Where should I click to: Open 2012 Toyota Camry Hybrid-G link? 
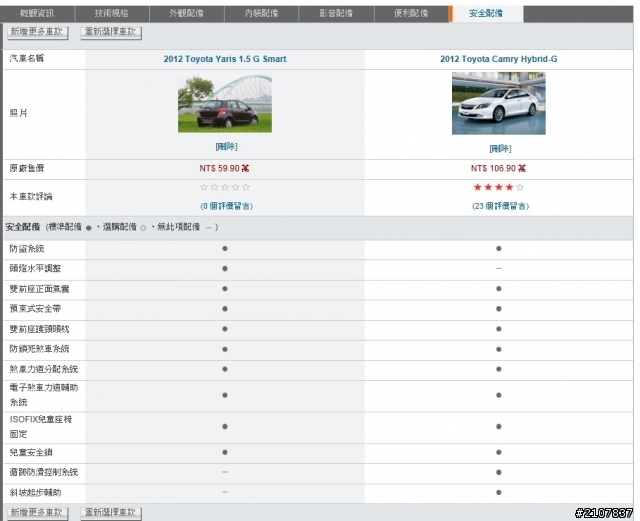tap(498, 59)
